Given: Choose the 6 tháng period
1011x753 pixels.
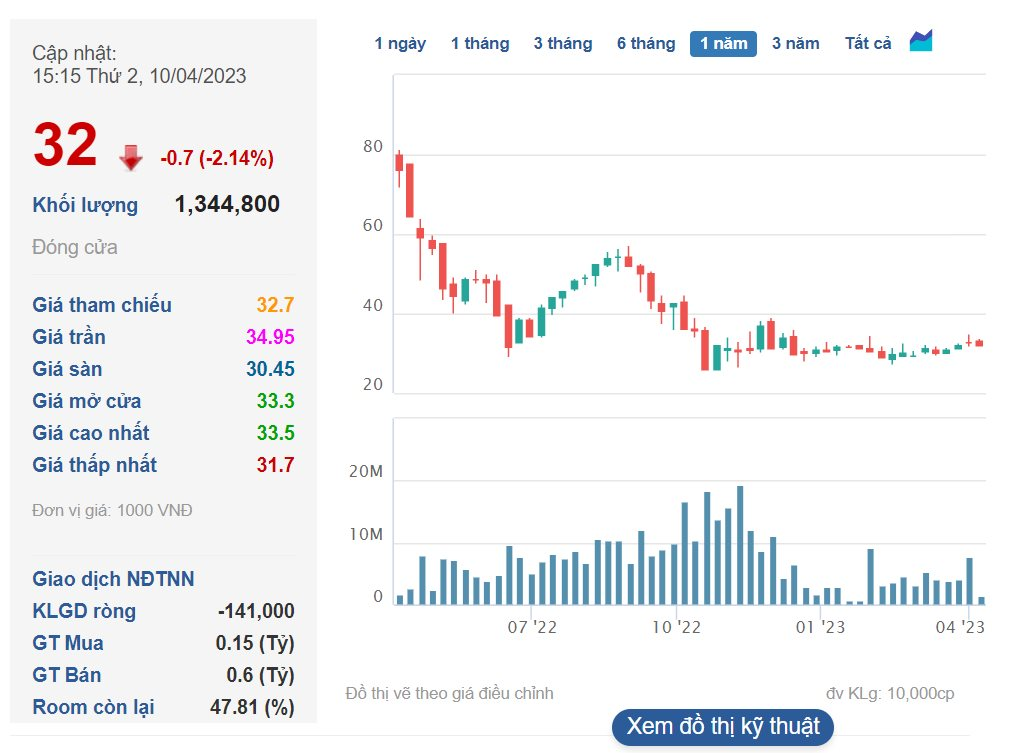Looking at the screenshot, I should pos(646,44).
